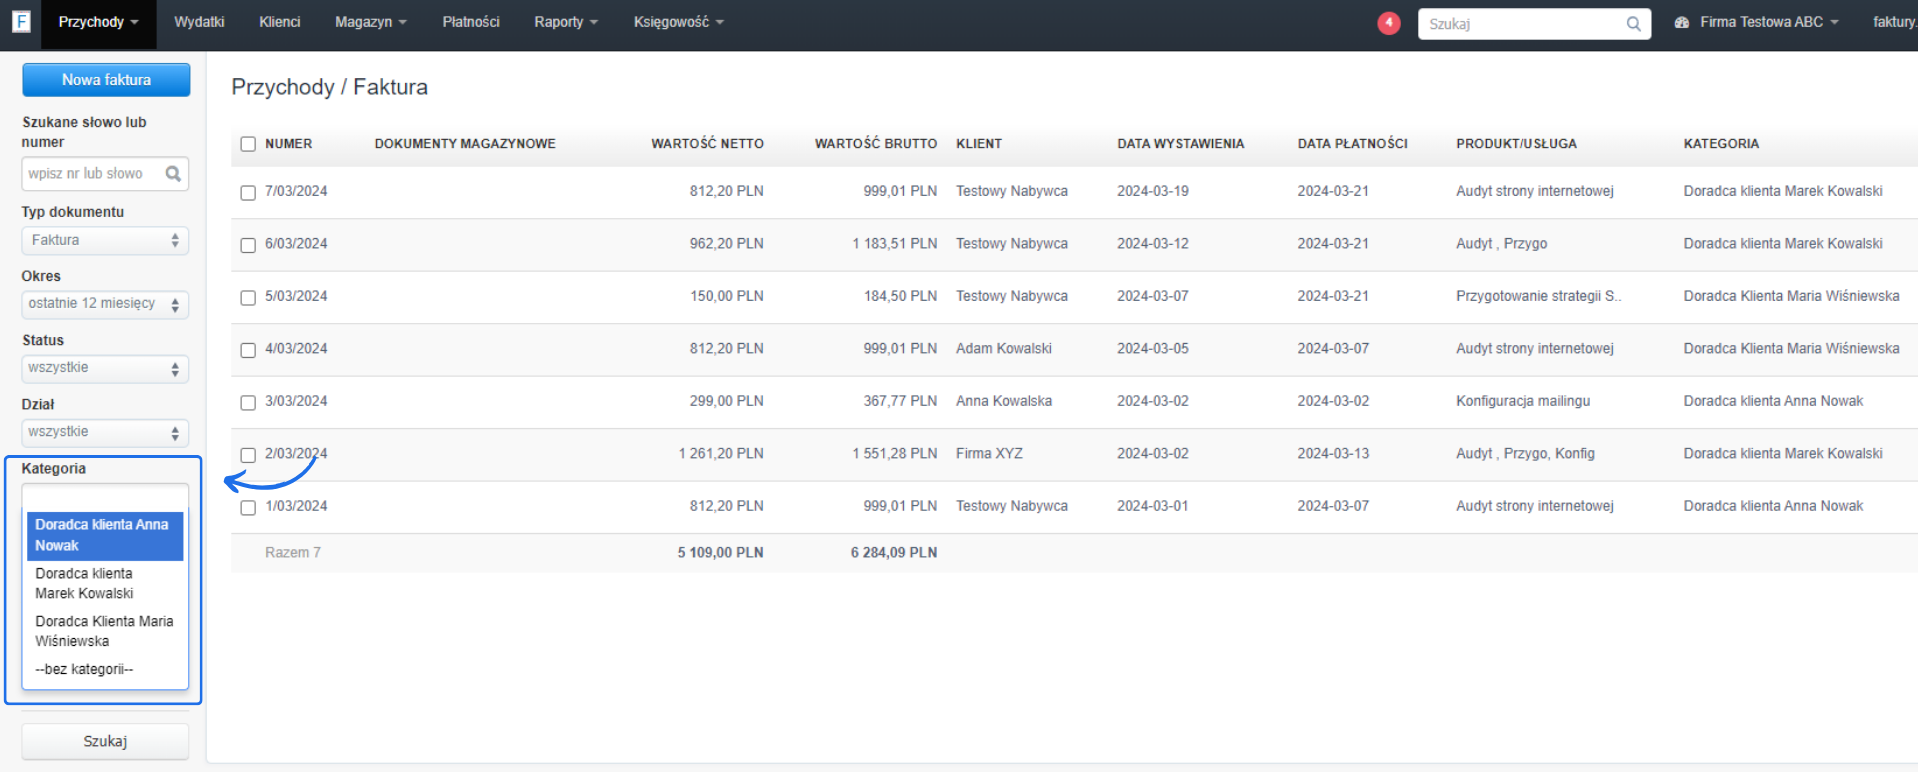Viewport: 1918px width, 775px height.
Task: Expand the Dział filter dropdown
Action: coord(105,433)
